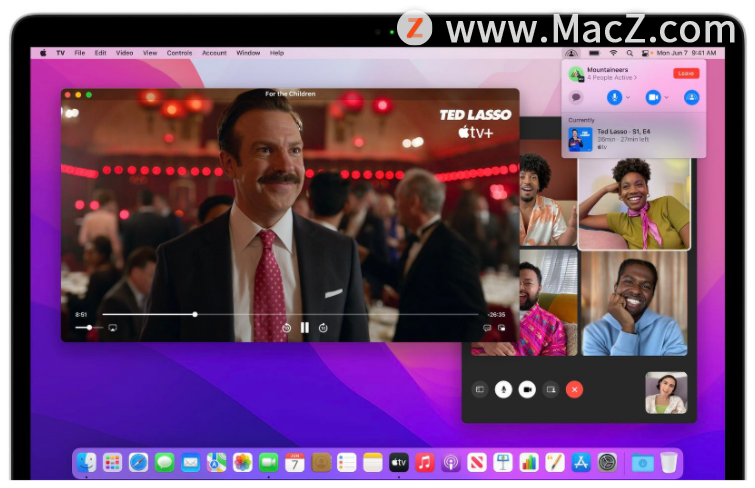Viewport: 755px width, 488px height.
Task: Enable picture-in-picture in the TV player
Action: (x=502, y=328)
